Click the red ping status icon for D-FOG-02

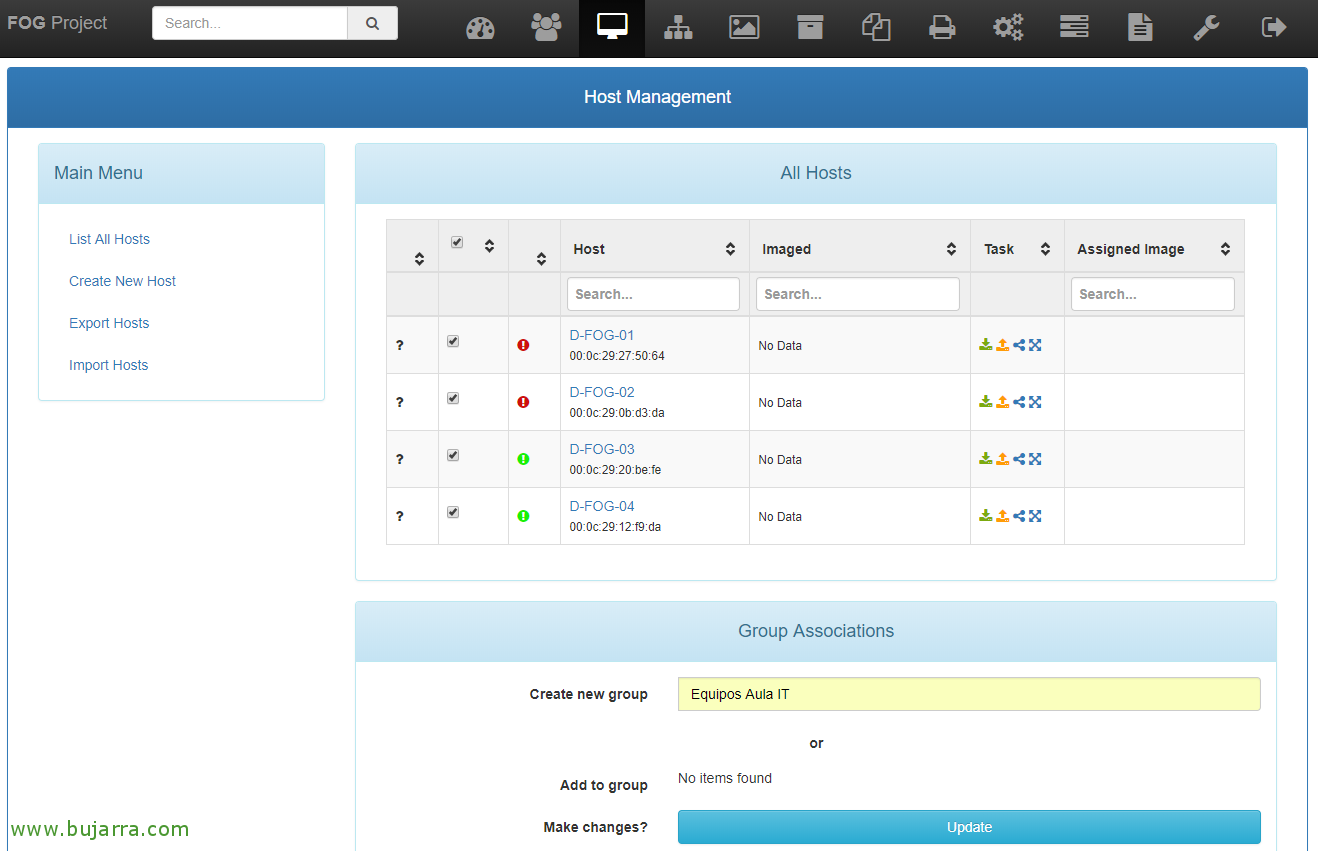523,402
